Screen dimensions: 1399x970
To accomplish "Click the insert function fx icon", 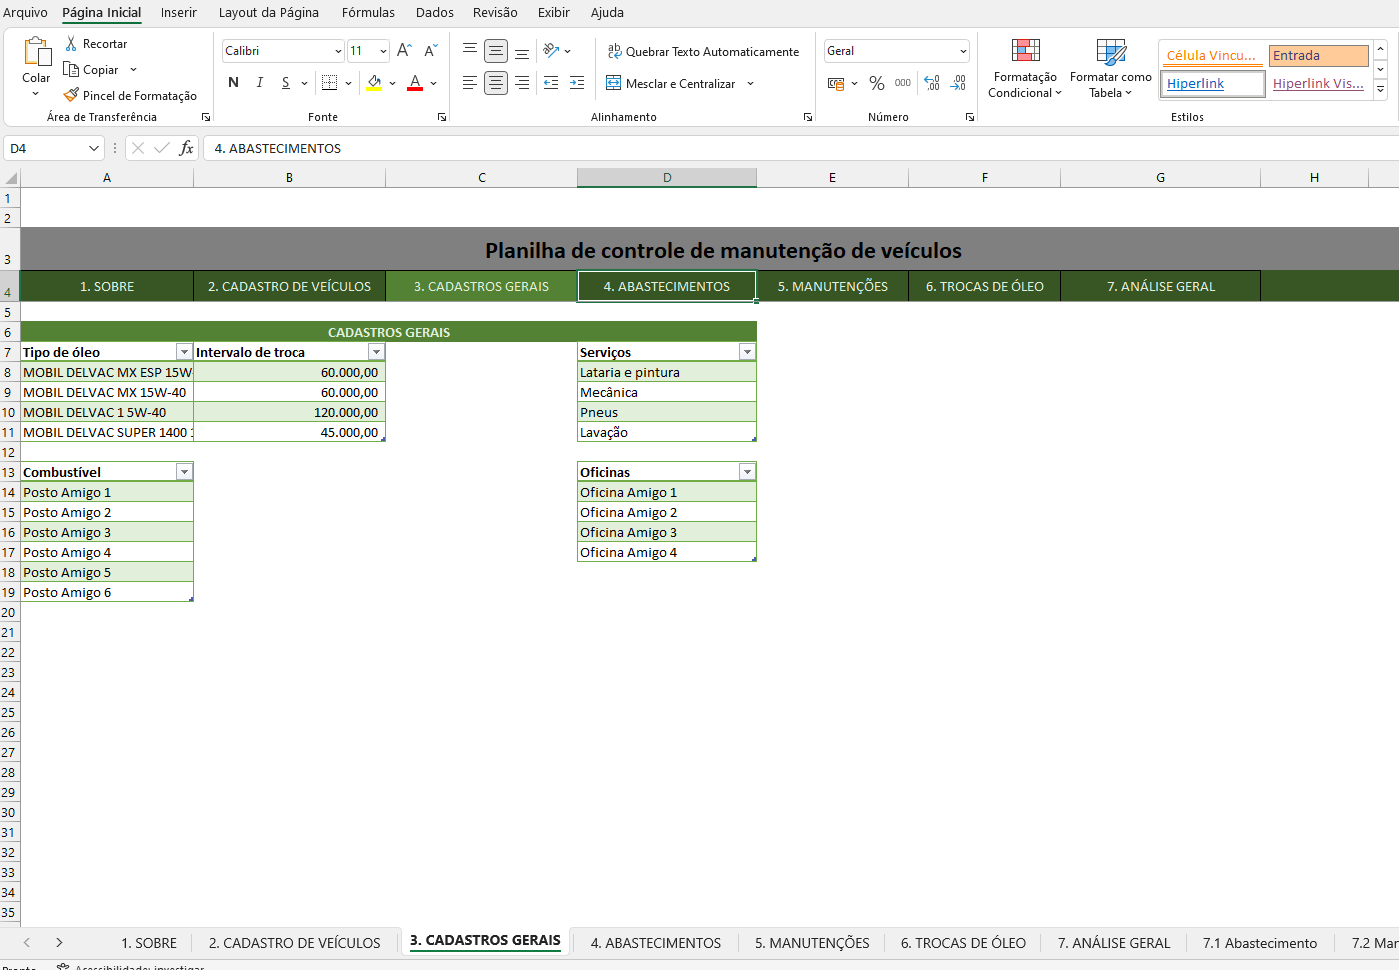I will click(186, 148).
